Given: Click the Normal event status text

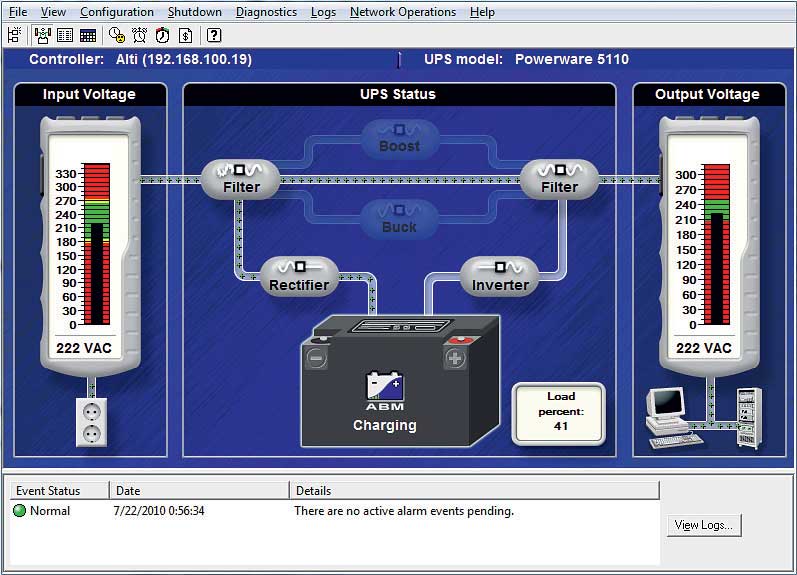Looking at the screenshot, I should click(50, 511).
